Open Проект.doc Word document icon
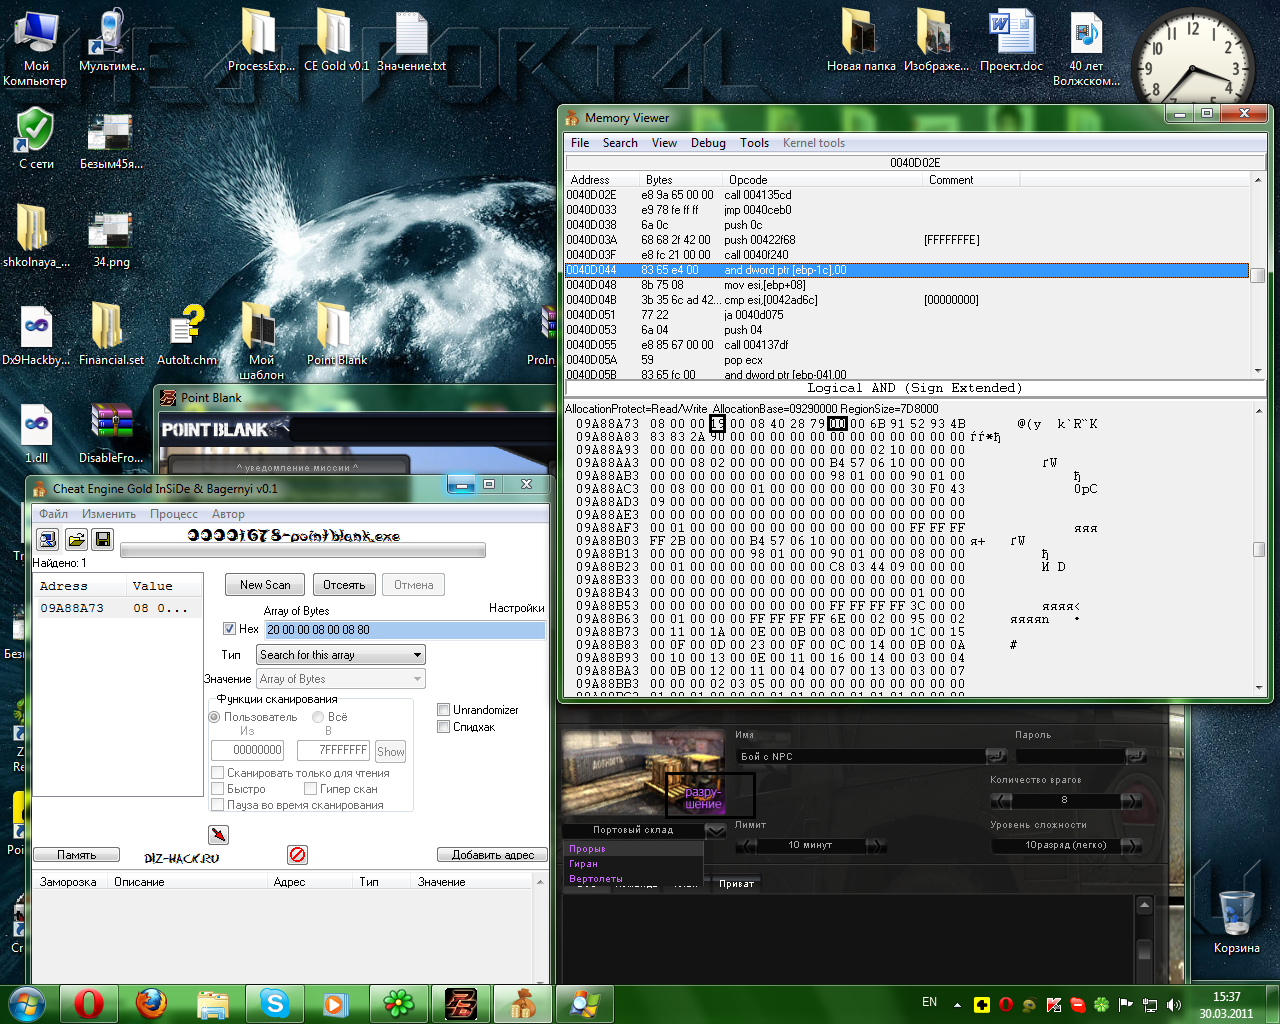Image resolution: width=1280 pixels, height=1024 pixels. pos(1011,40)
